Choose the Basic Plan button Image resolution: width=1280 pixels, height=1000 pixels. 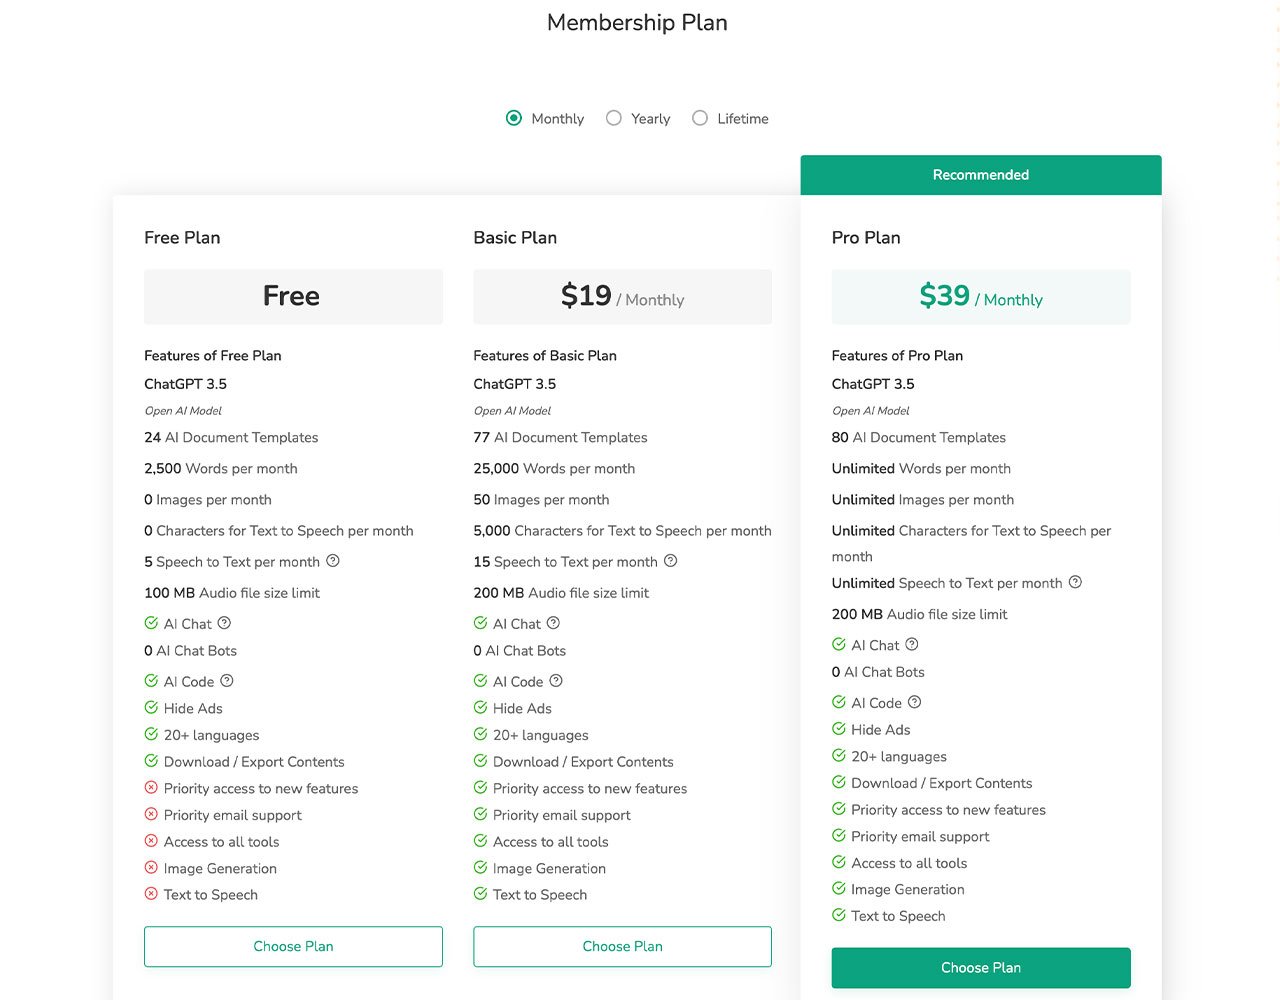point(622,946)
